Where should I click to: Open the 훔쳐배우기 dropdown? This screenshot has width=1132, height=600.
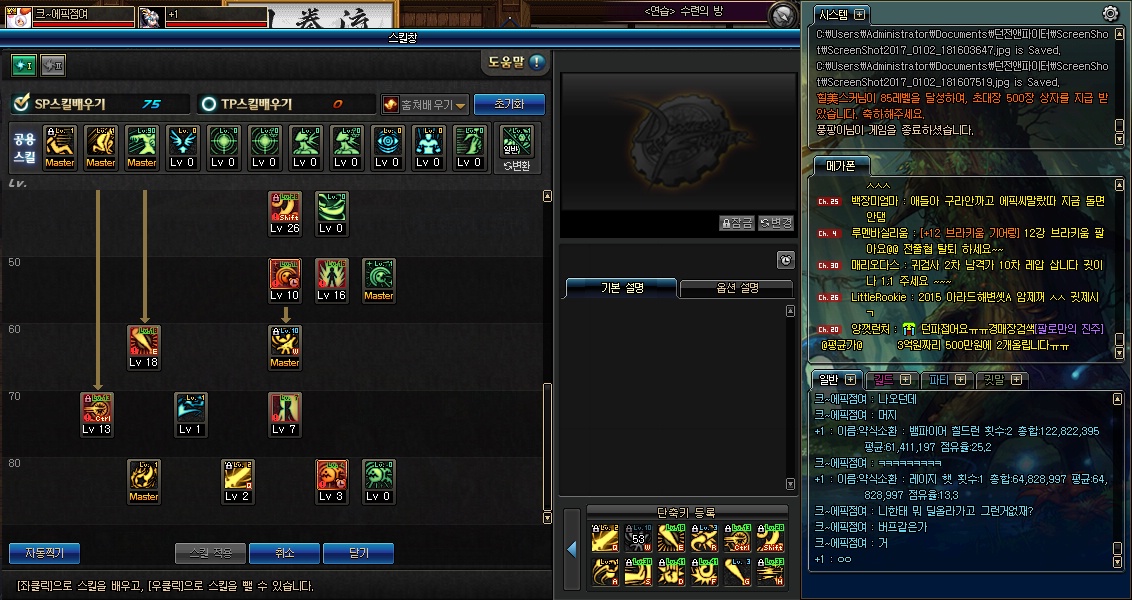(x=425, y=105)
